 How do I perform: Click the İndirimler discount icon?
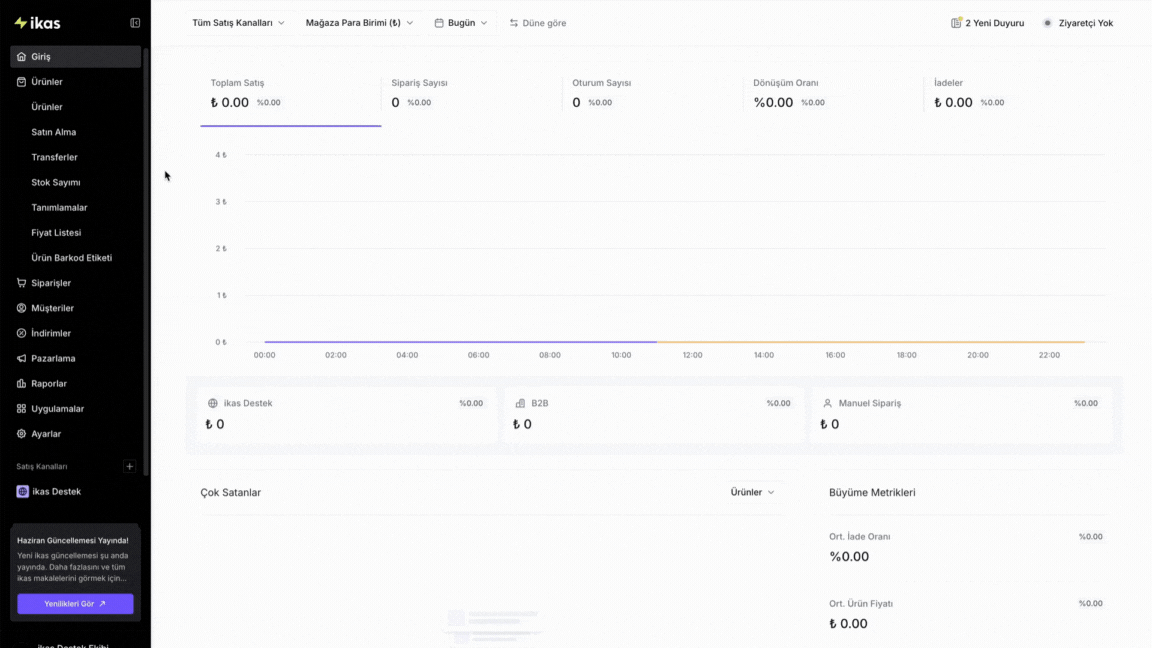(x=21, y=333)
